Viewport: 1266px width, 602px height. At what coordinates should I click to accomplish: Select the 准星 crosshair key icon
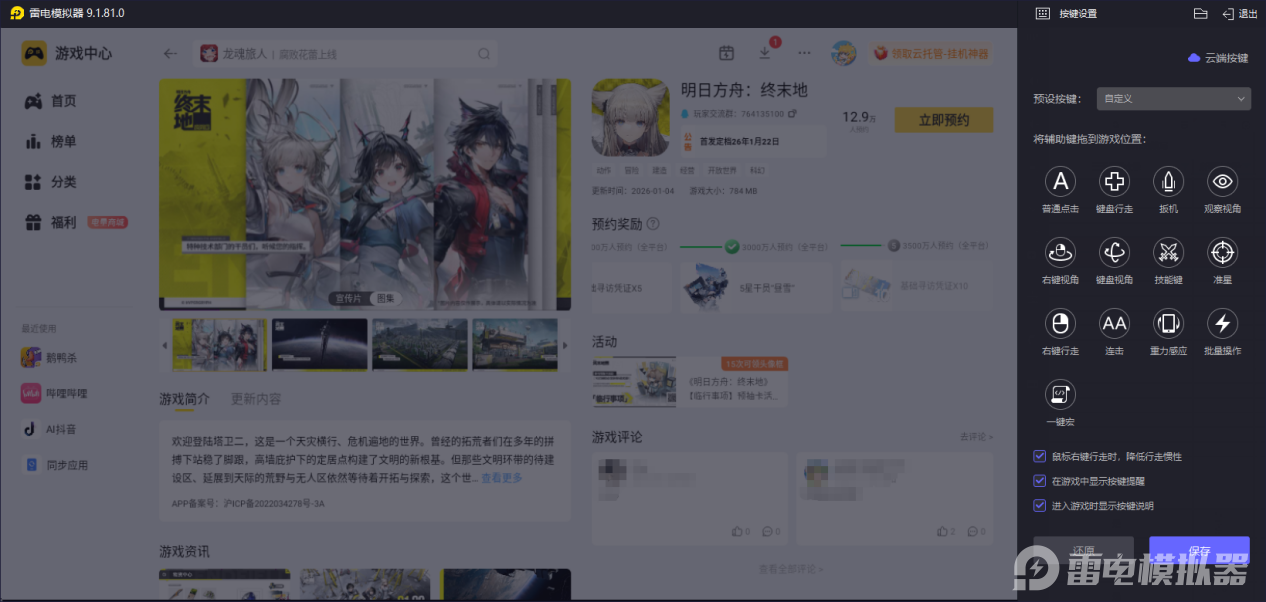coord(1222,252)
